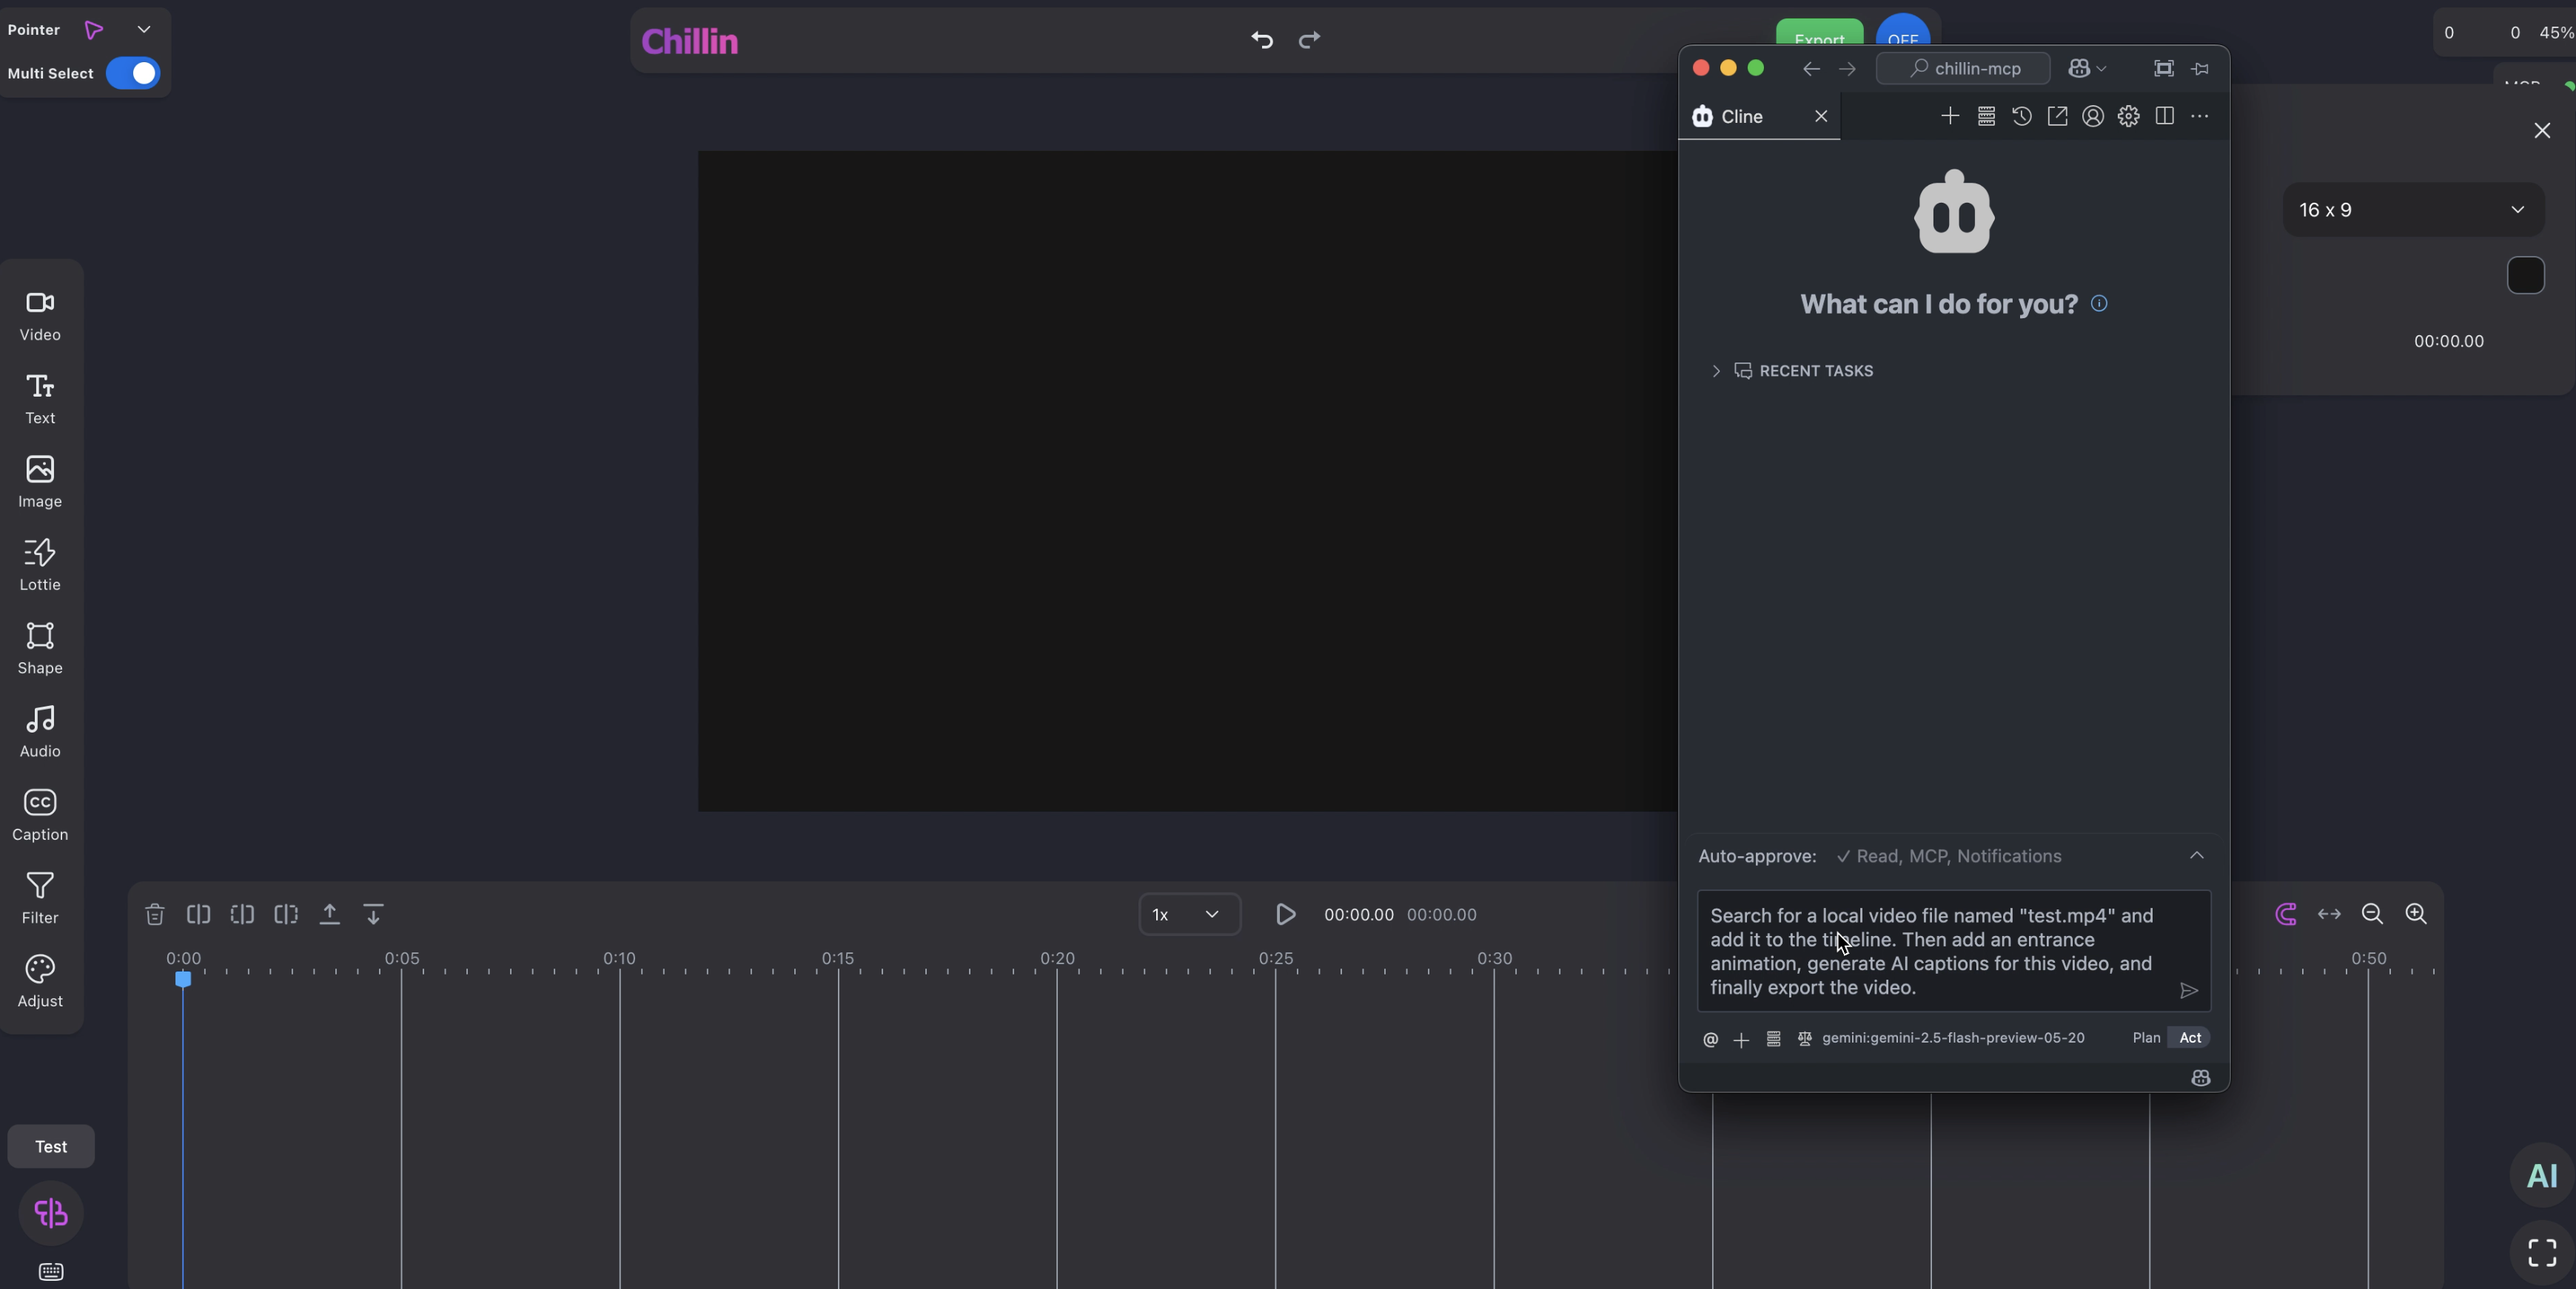Play the timeline preview
This screenshot has width=2576, height=1289.
click(x=1286, y=914)
